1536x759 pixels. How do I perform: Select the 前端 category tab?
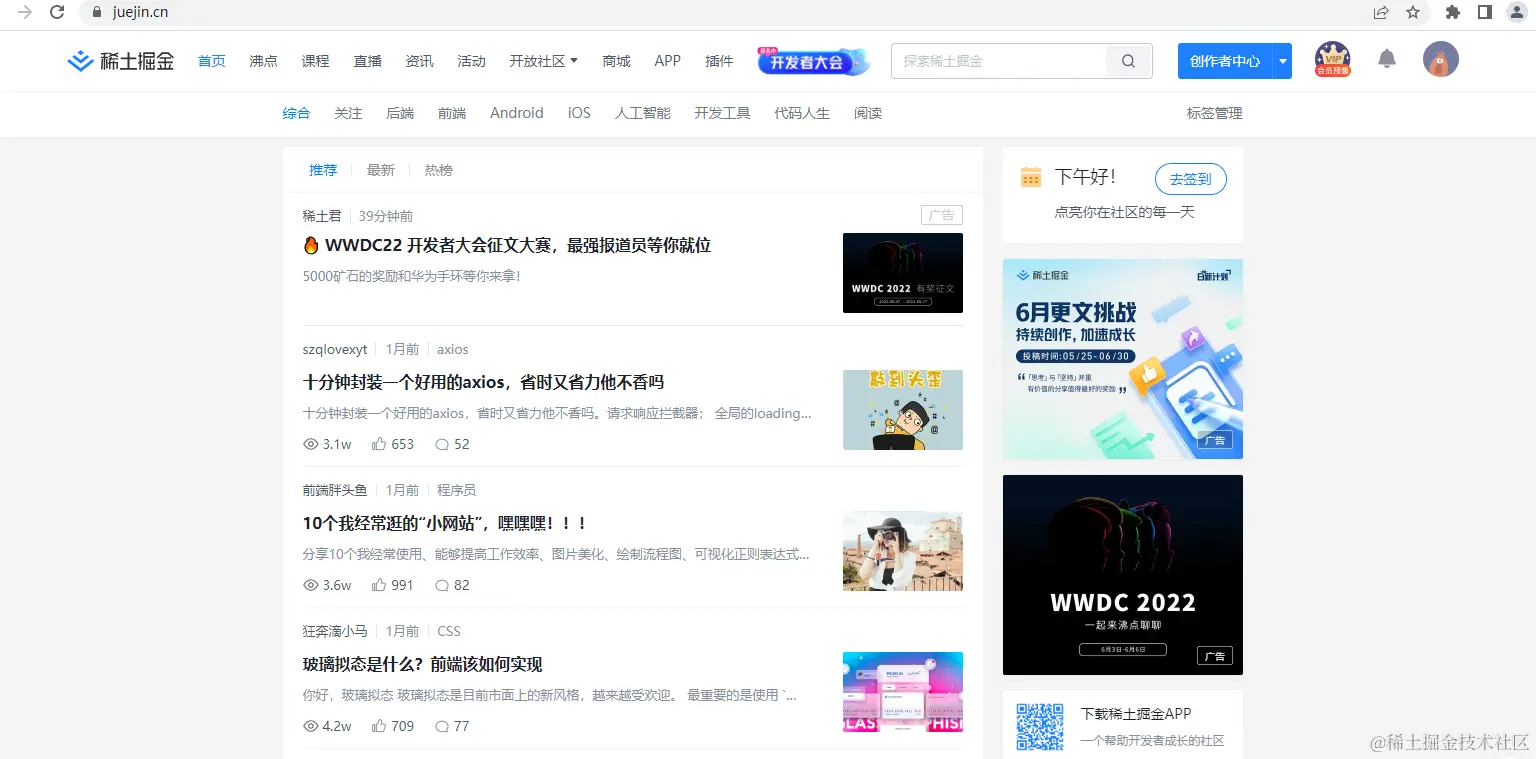452,113
